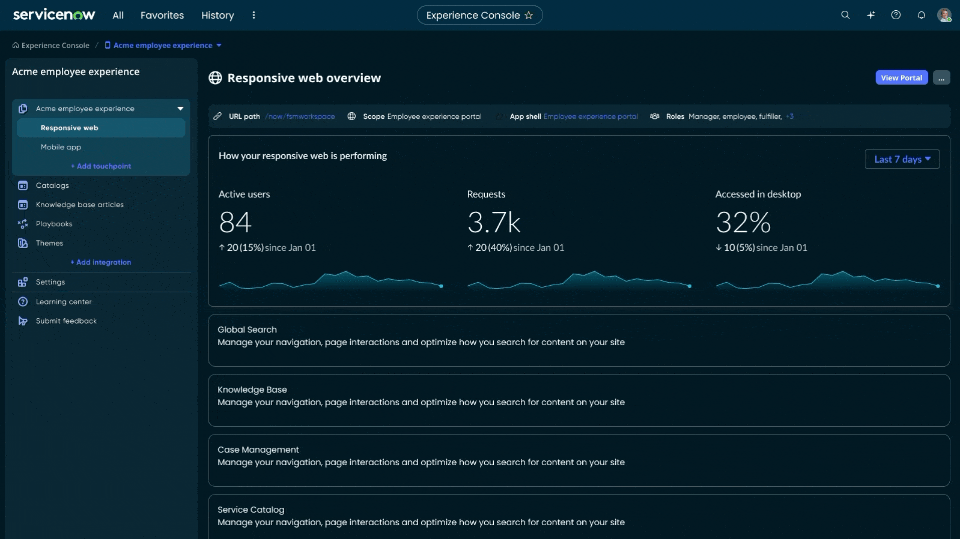960x539 pixels.
Task: Click the Active users value 84
Action: pos(235,222)
